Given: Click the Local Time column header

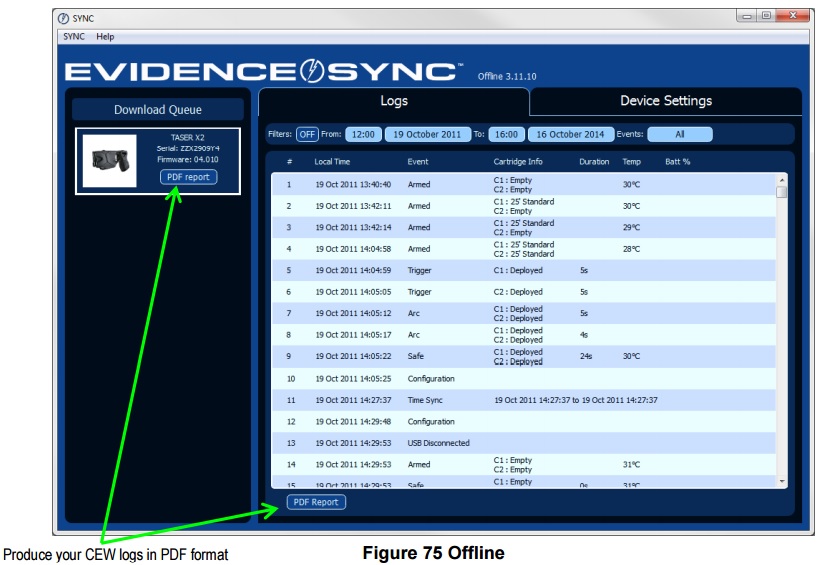Looking at the screenshot, I should point(332,161).
